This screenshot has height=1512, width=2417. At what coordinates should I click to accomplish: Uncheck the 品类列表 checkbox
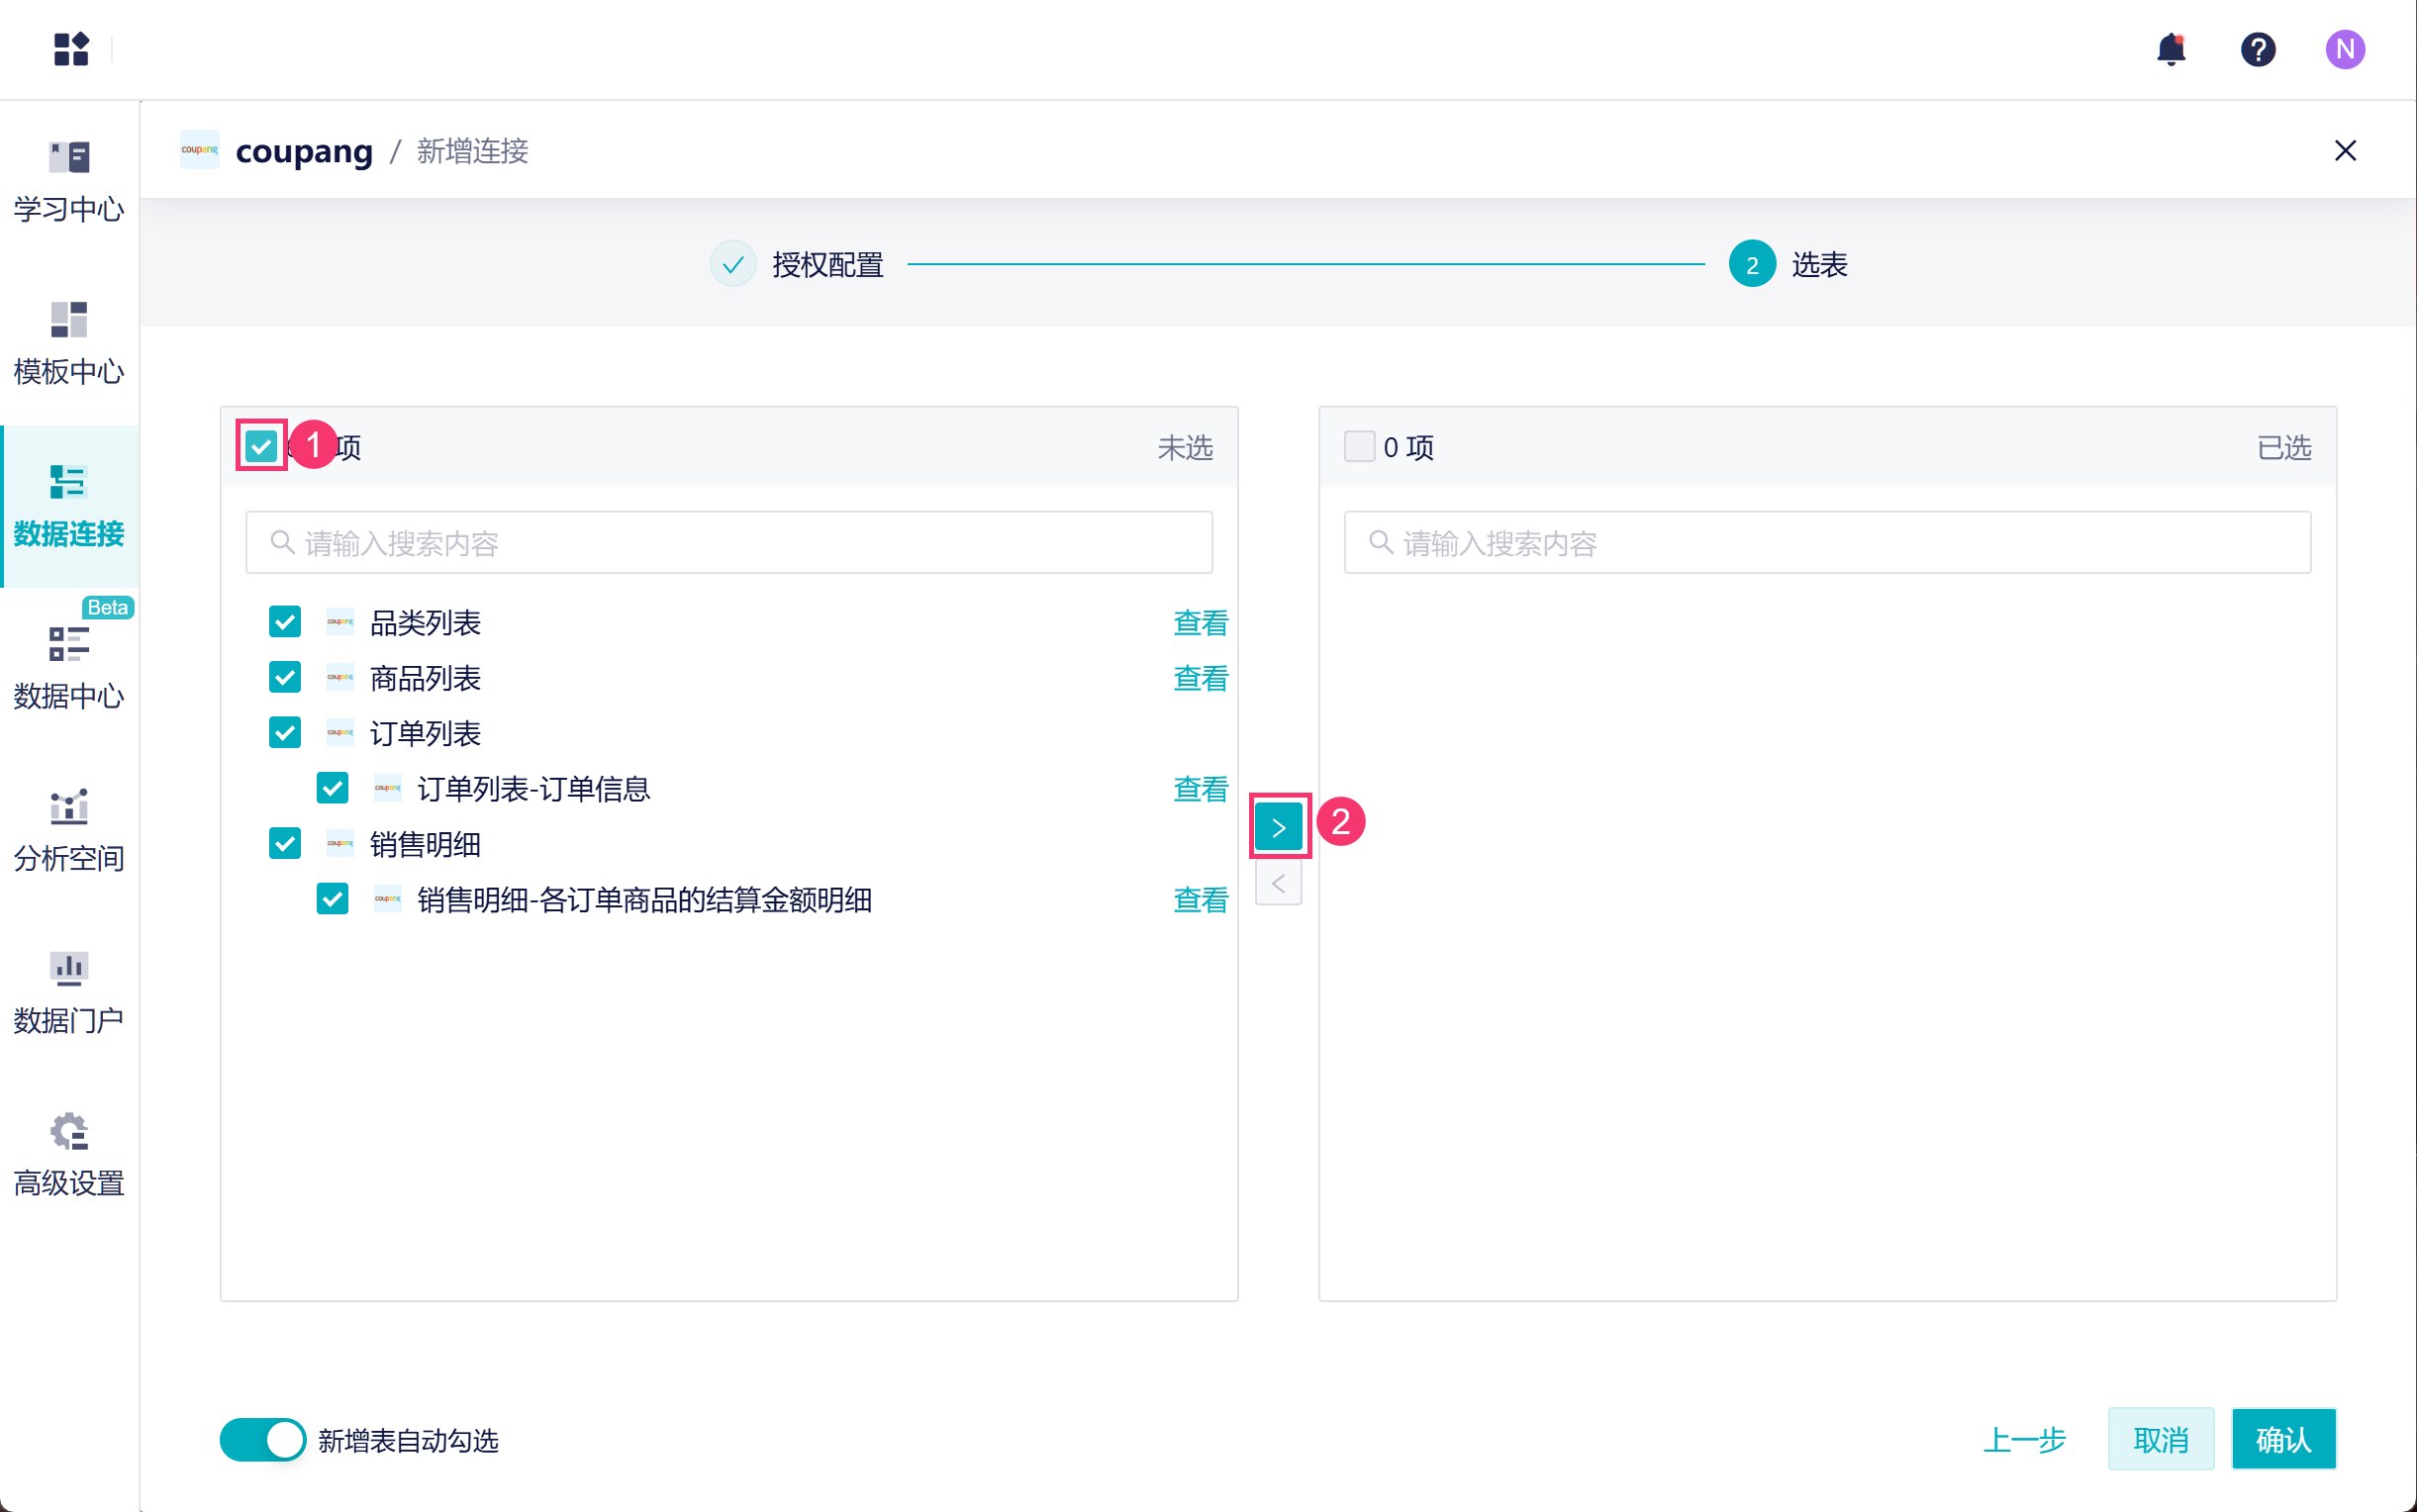285,622
